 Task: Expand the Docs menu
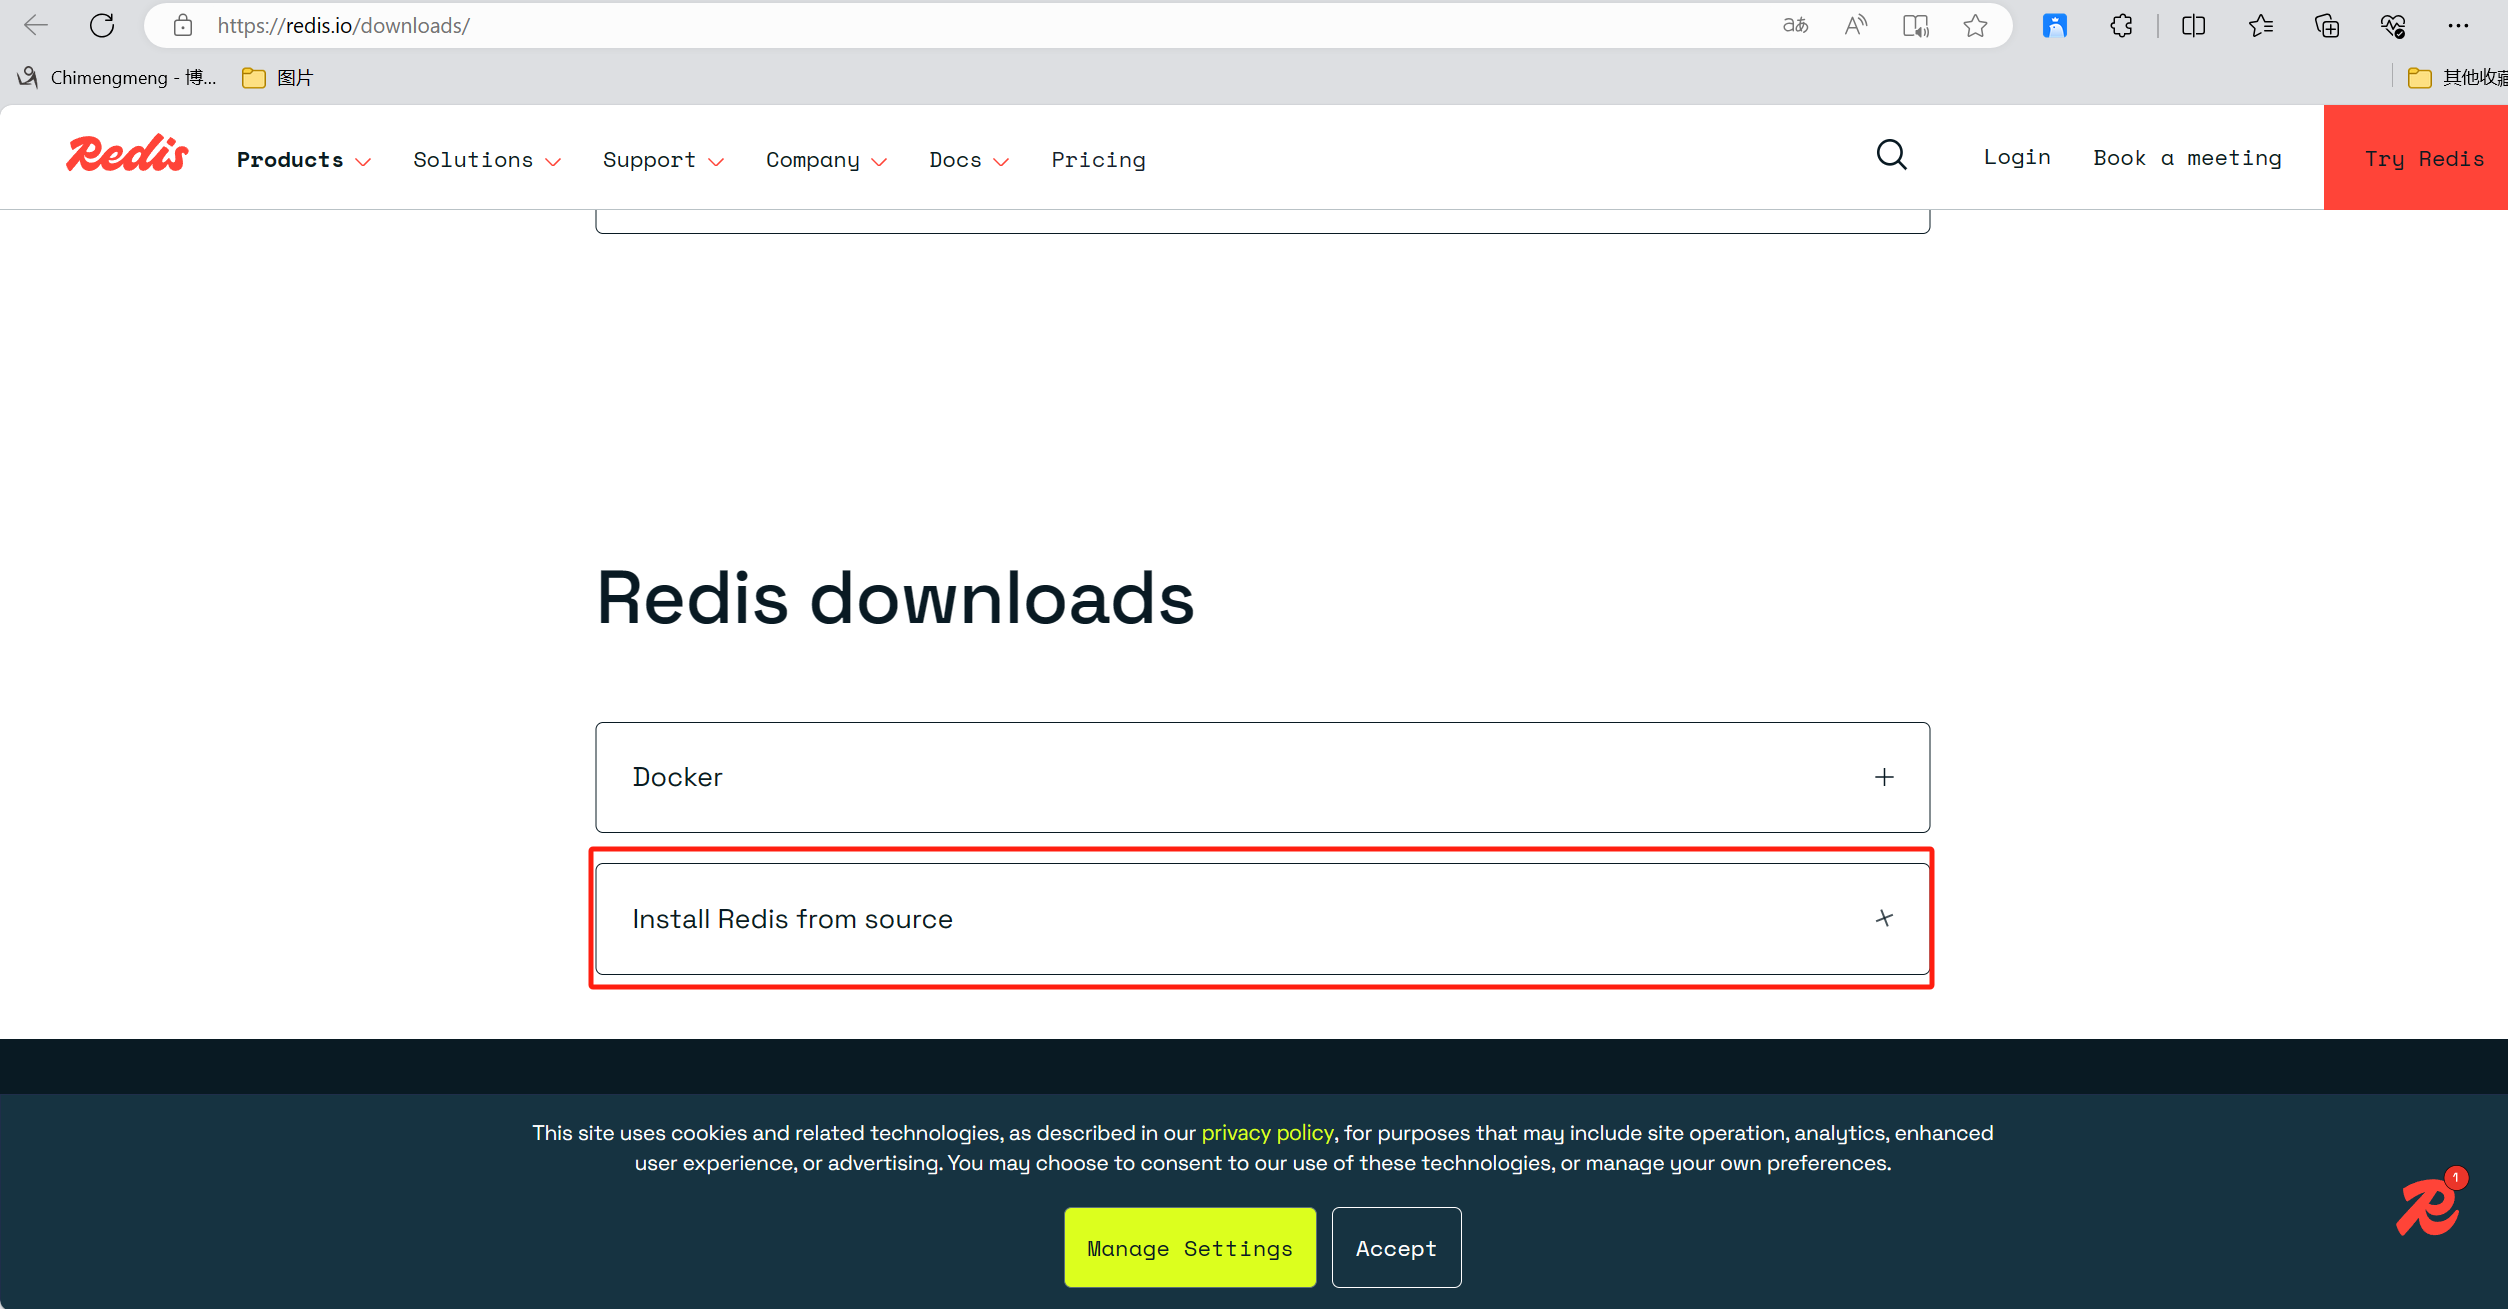pyautogui.click(x=969, y=160)
